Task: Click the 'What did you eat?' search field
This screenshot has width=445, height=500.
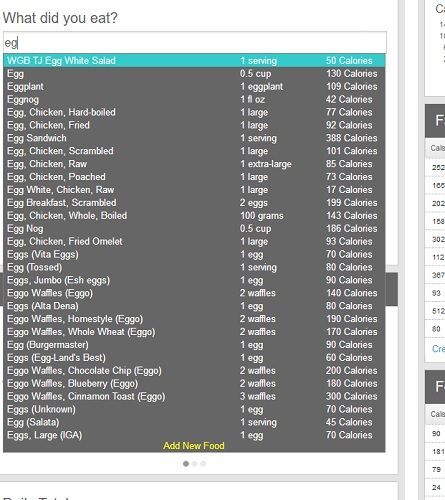Action: tap(195, 42)
